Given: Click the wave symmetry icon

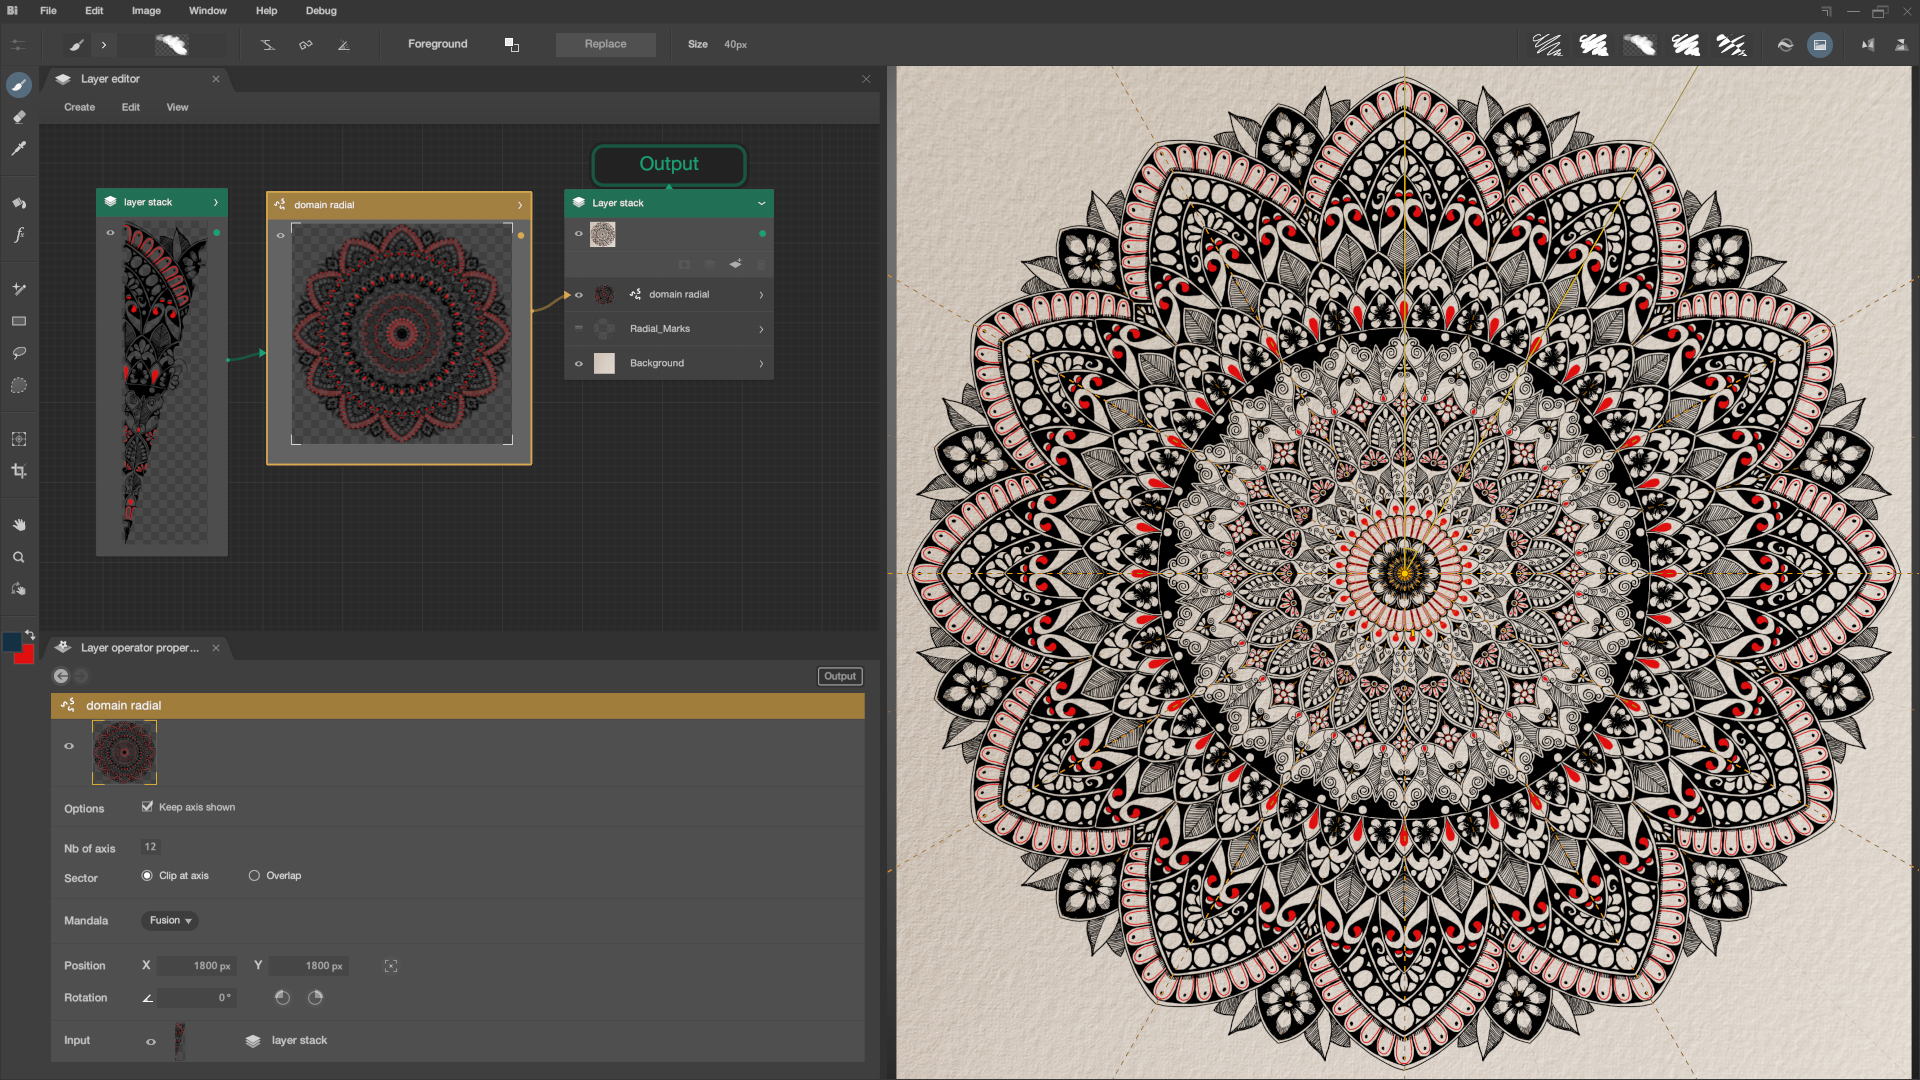Looking at the screenshot, I should point(1785,44).
